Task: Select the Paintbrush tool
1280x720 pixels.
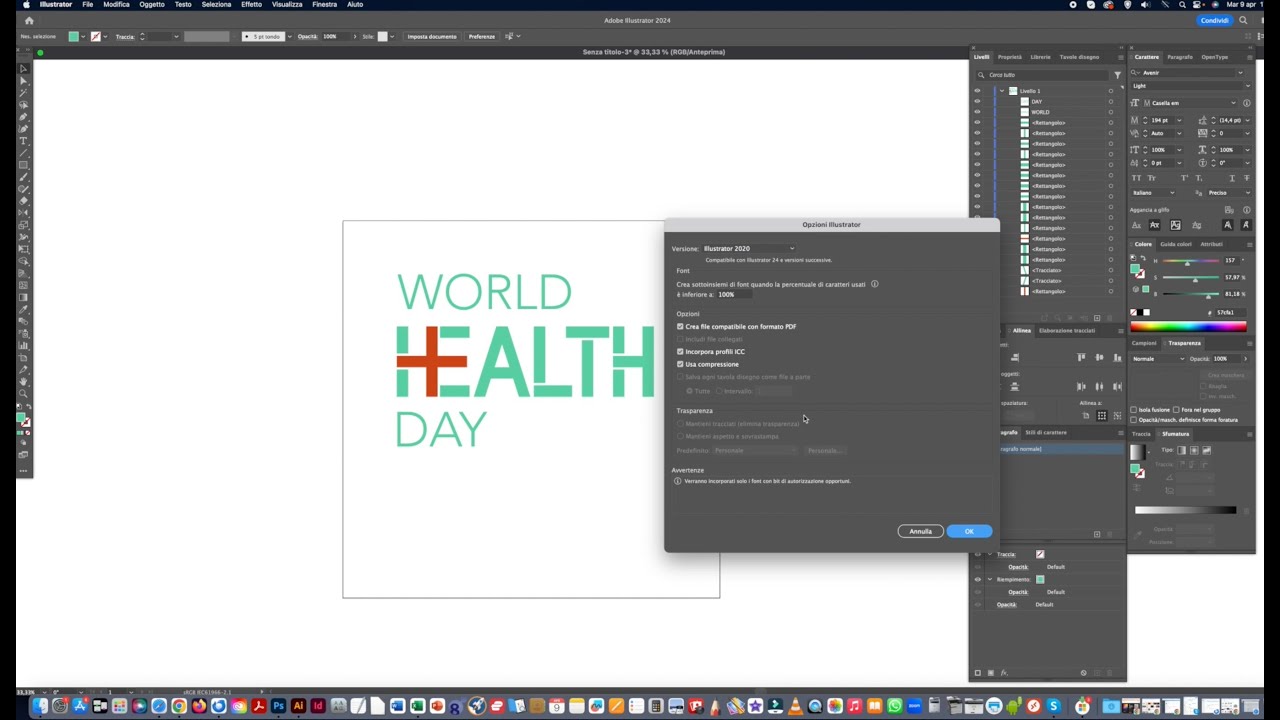Action: 24,177
